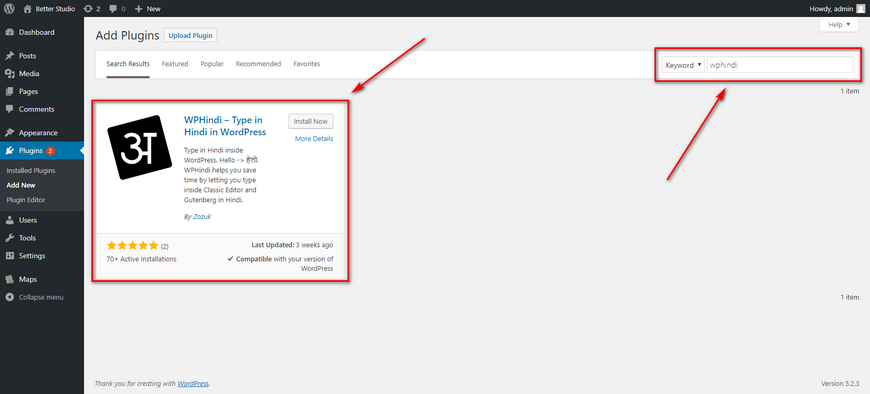
Task: Click the WordPress logo icon in admin bar
Action: 9,8
